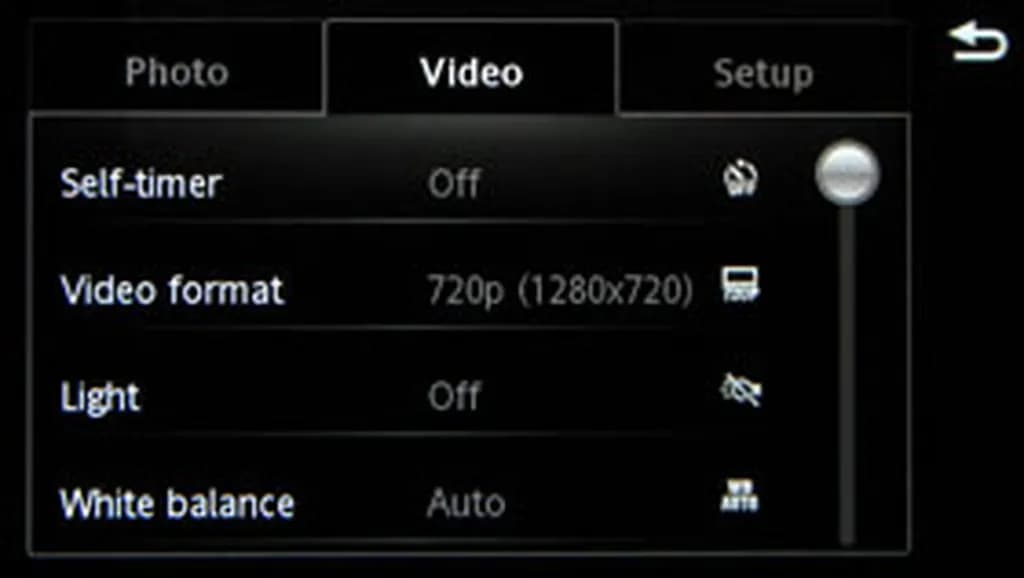The width and height of the screenshot is (1024, 578).
Task: Select the White balance setting label
Action: tap(177, 503)
